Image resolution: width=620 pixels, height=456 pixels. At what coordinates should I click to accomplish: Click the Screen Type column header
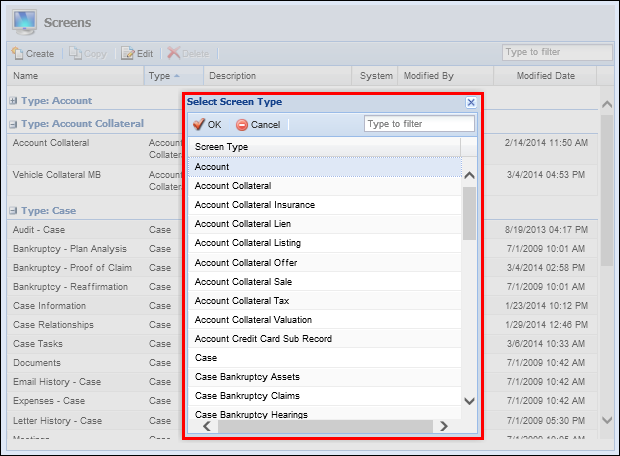tap(324, 147)
